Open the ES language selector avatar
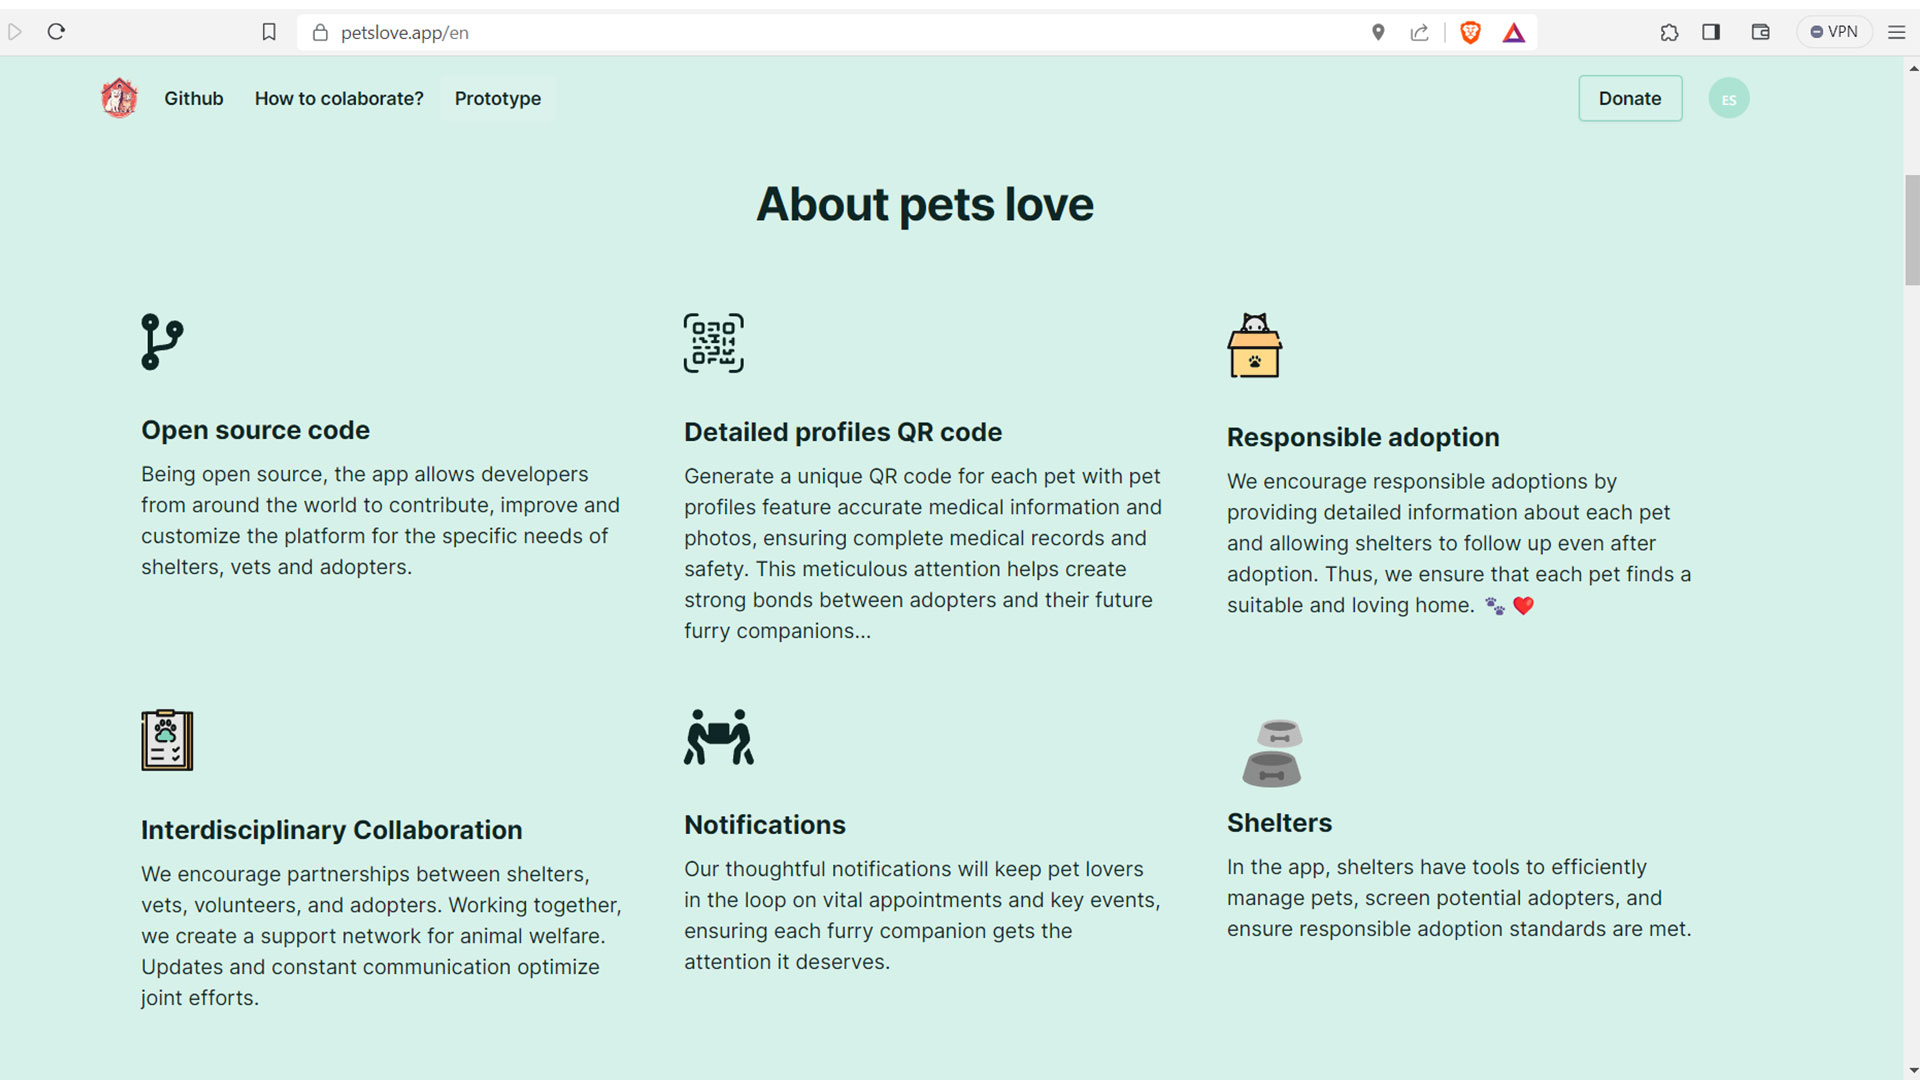 (x=1728, y=98)
